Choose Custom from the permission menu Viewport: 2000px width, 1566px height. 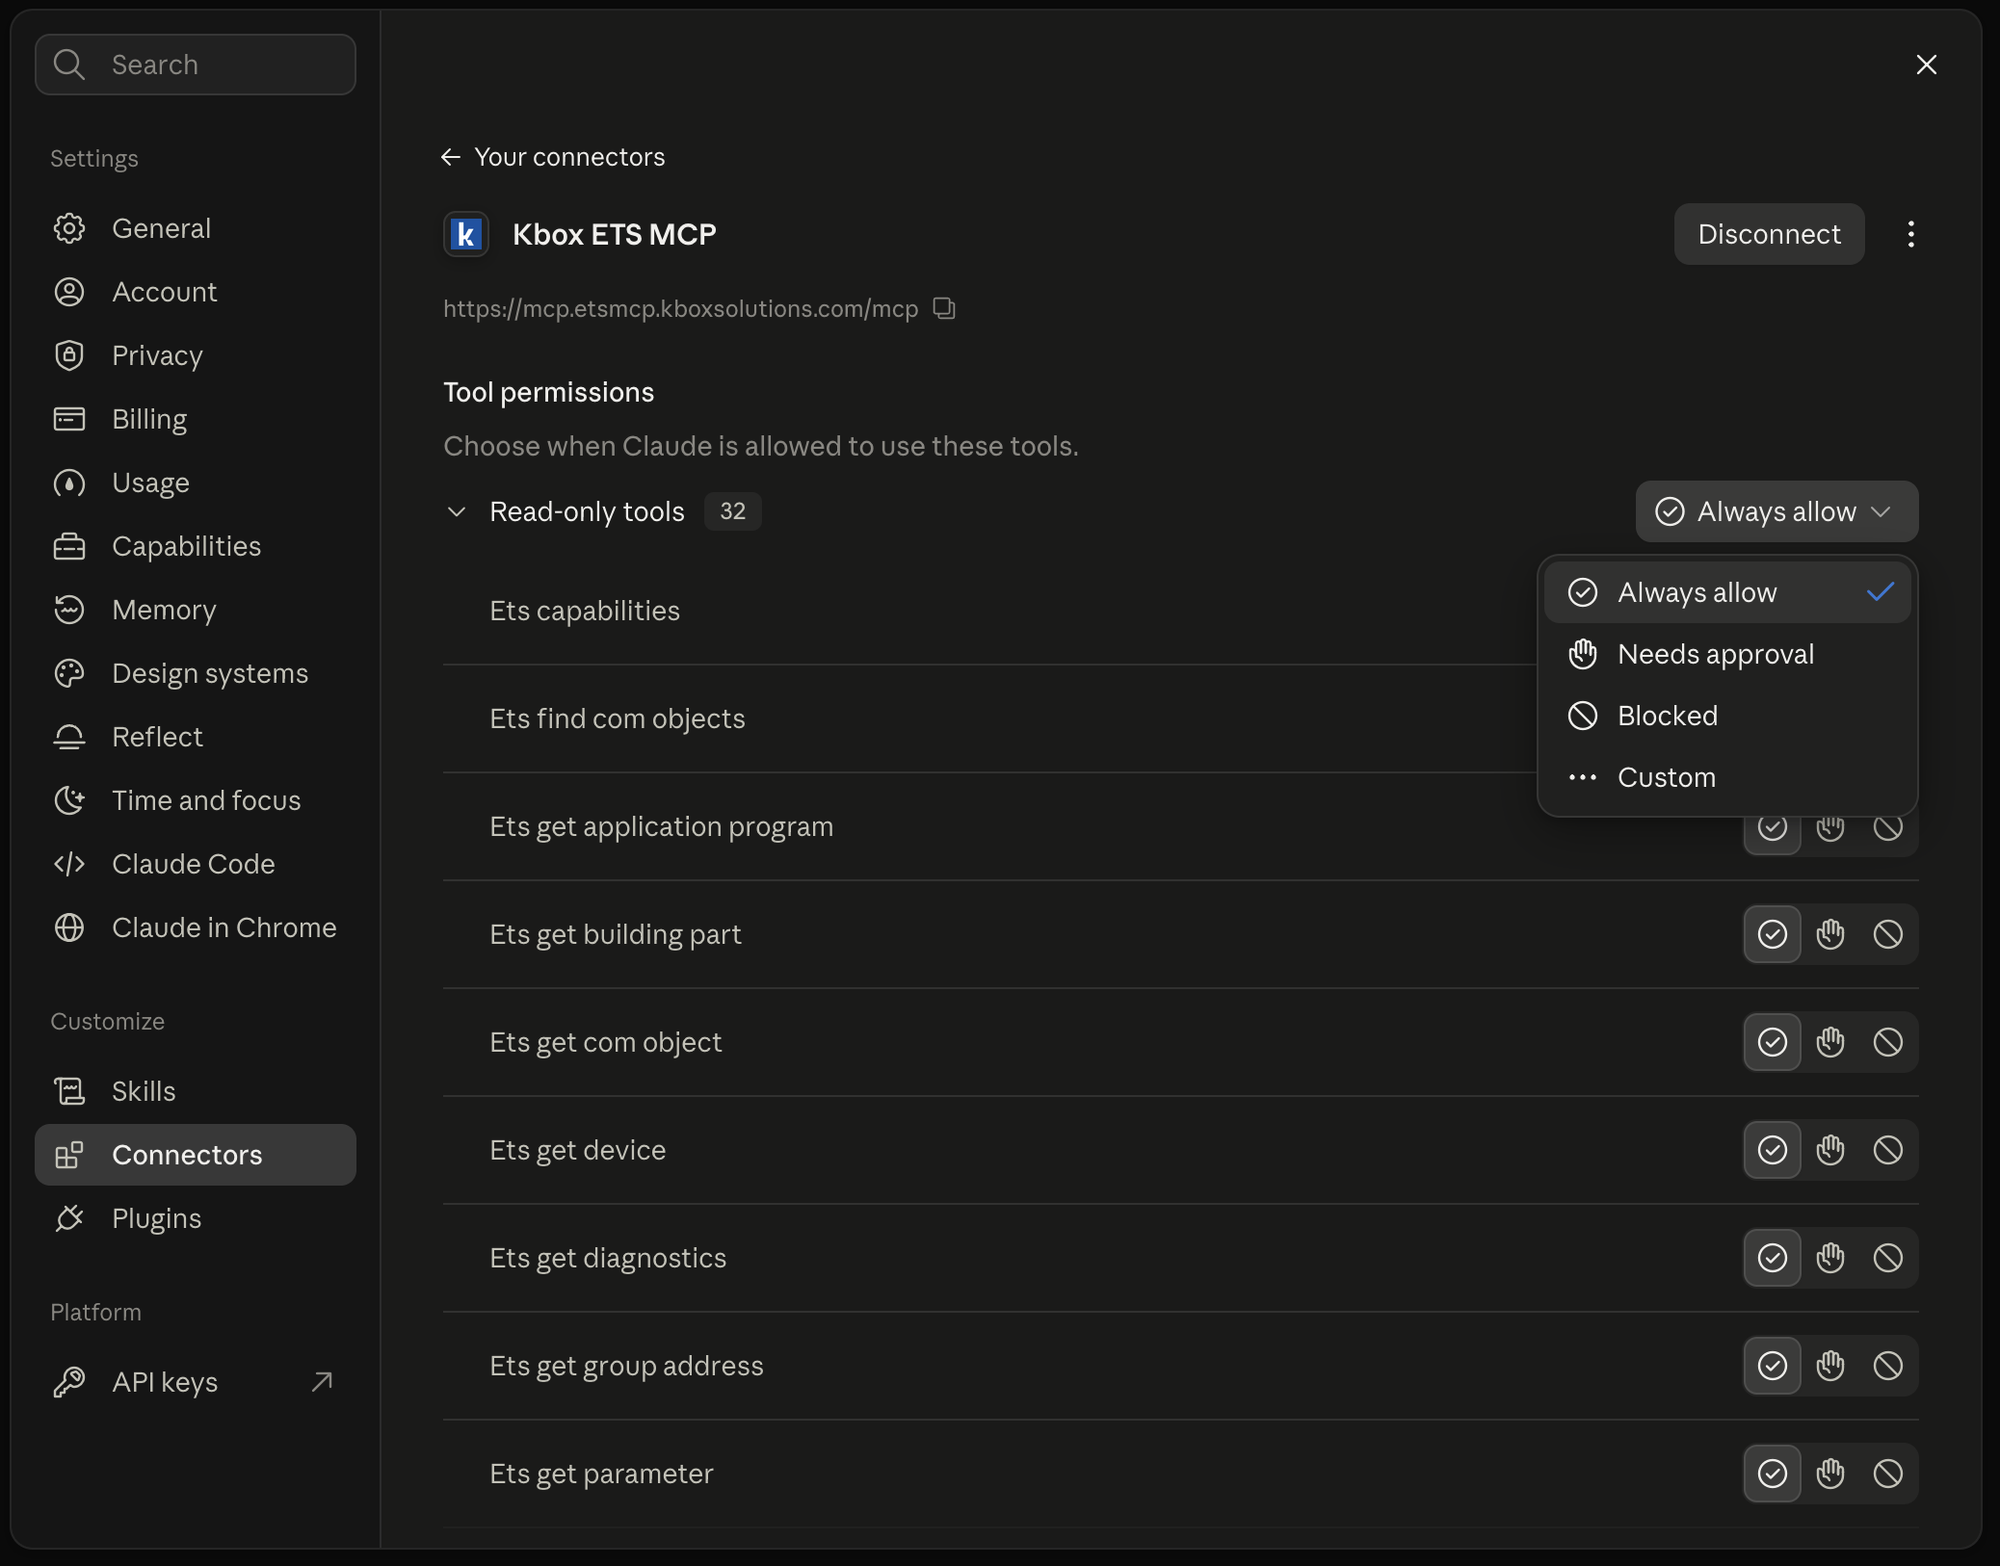(x=1727, y=777)
